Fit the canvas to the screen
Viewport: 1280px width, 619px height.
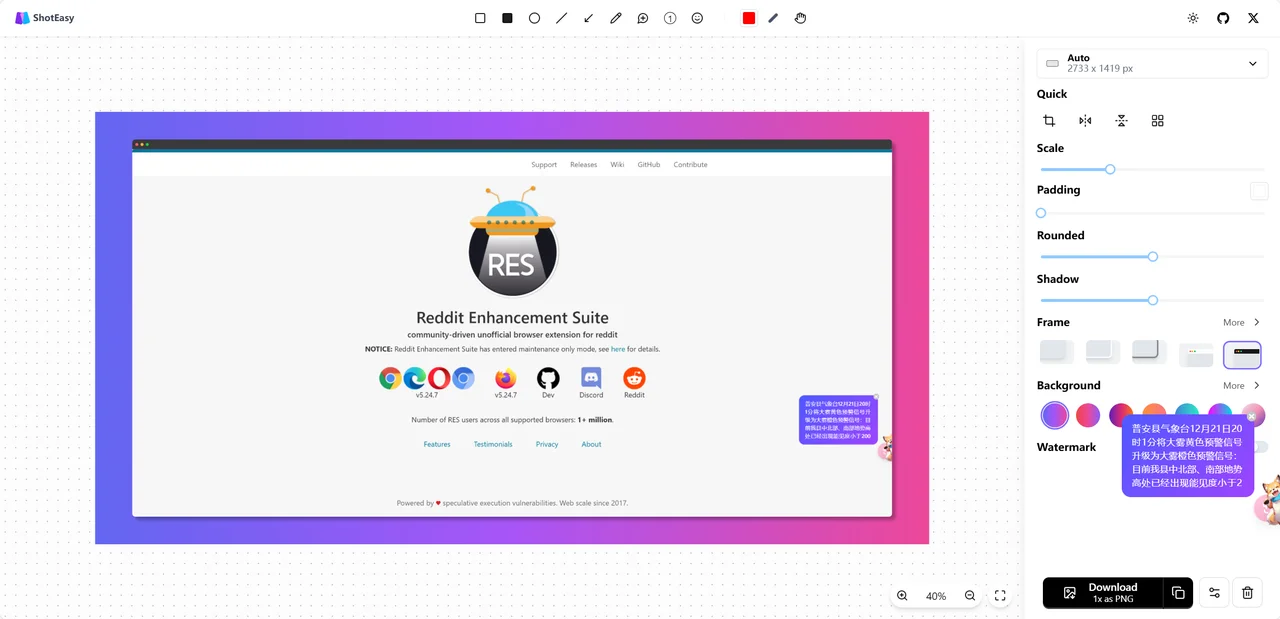point(1000,595)
